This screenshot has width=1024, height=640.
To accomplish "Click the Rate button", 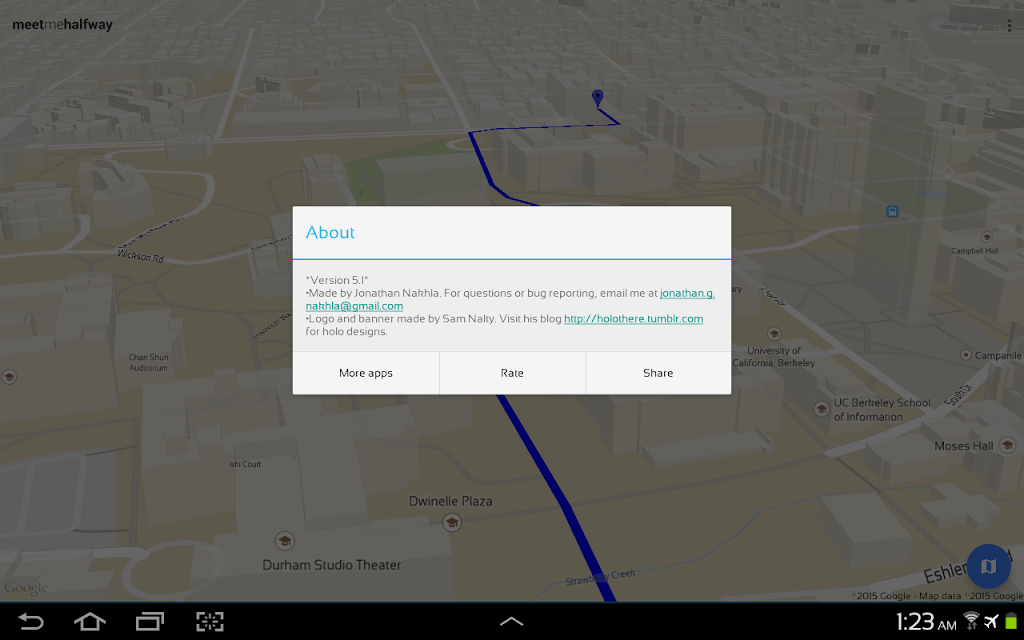I will 512,373.
